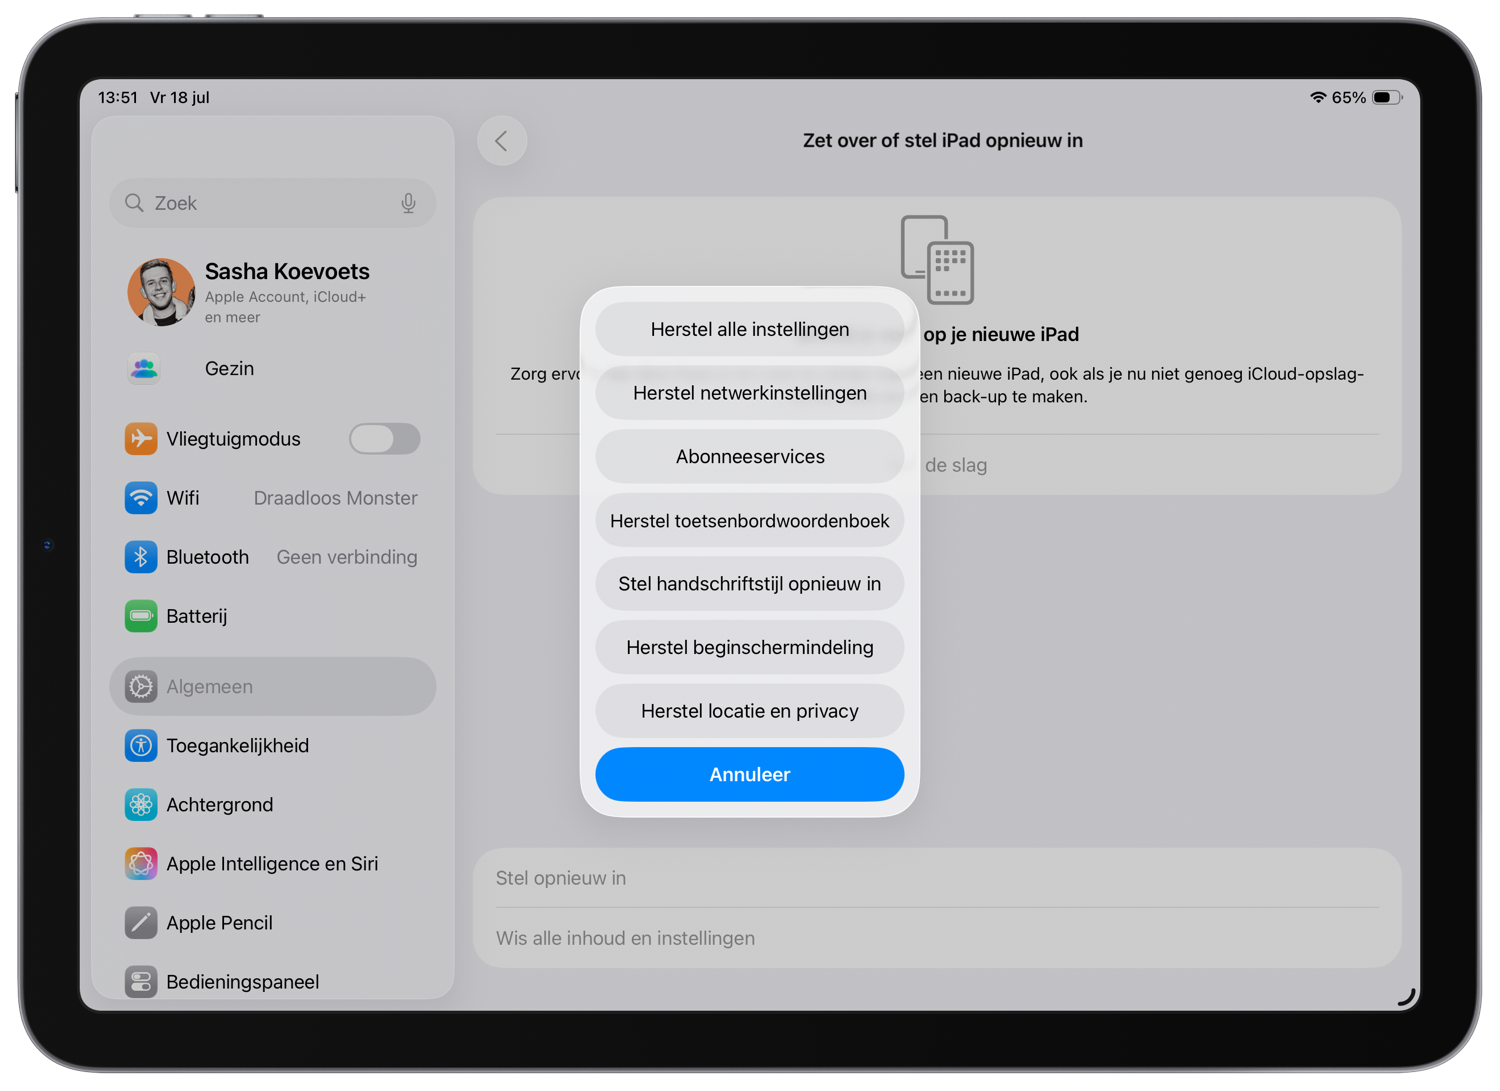Select the Algemeen gear icon

point(141,686)
